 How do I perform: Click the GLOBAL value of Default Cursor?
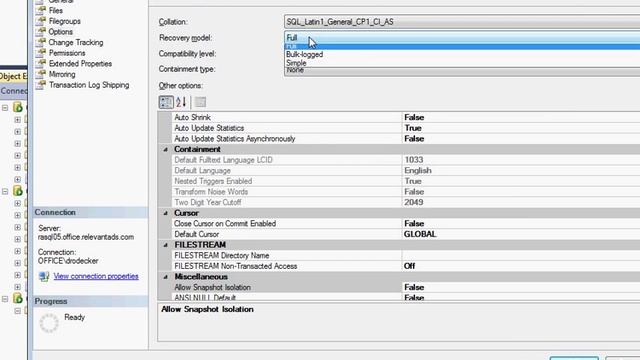pos(420,234)
